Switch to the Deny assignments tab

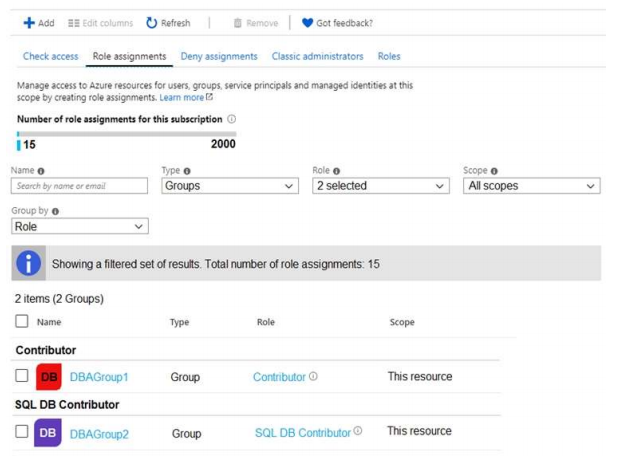(219, 56)
